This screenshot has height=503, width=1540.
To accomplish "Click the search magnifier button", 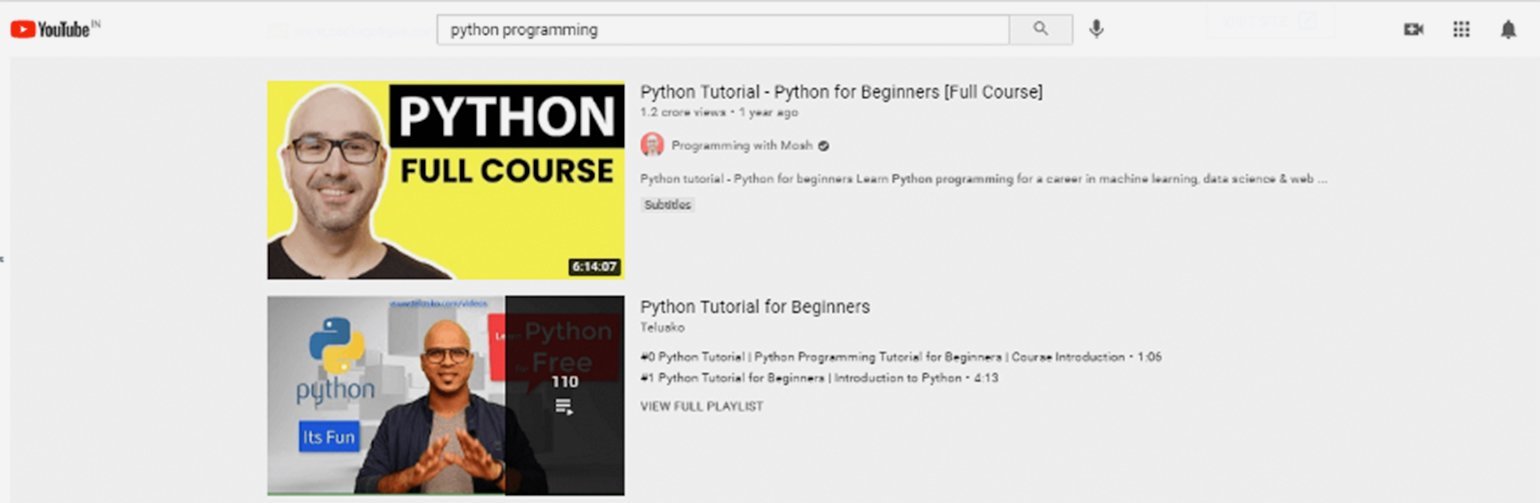I will [x=1041, y=29].
